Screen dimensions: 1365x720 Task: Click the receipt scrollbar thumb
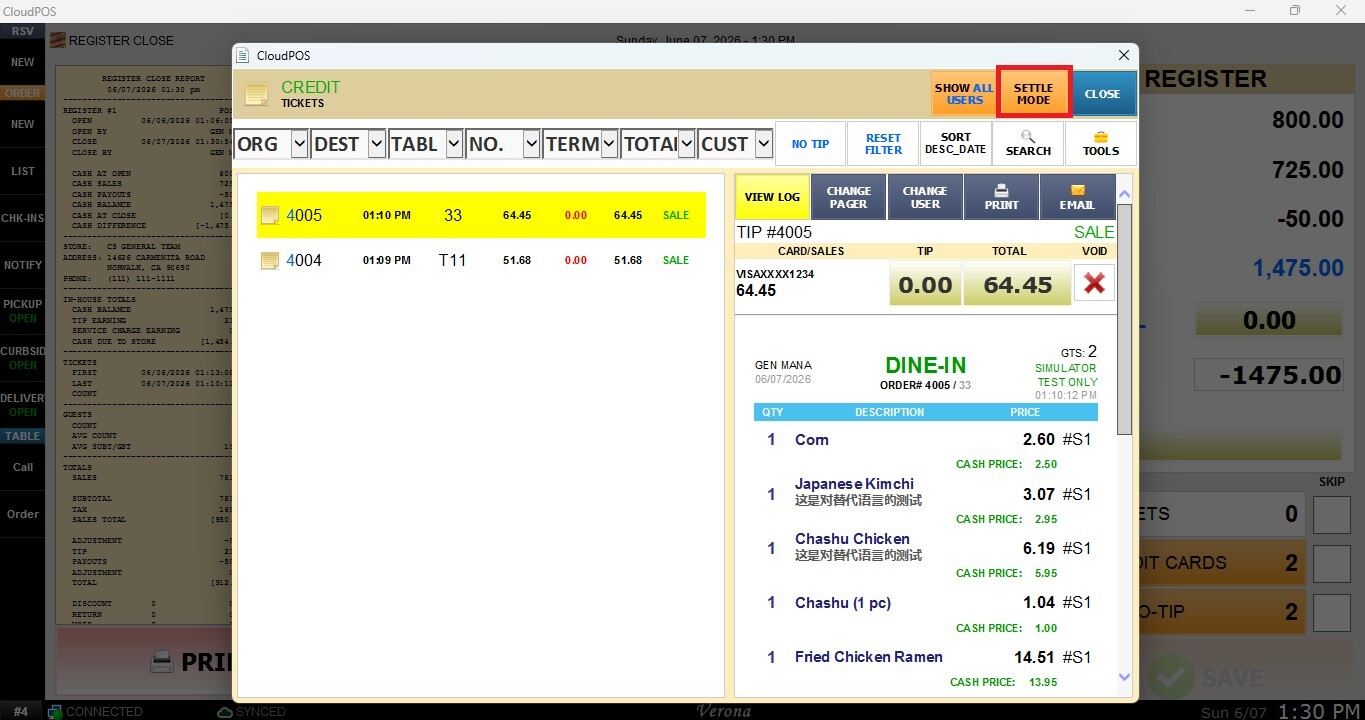click(x=1124, y=319)
